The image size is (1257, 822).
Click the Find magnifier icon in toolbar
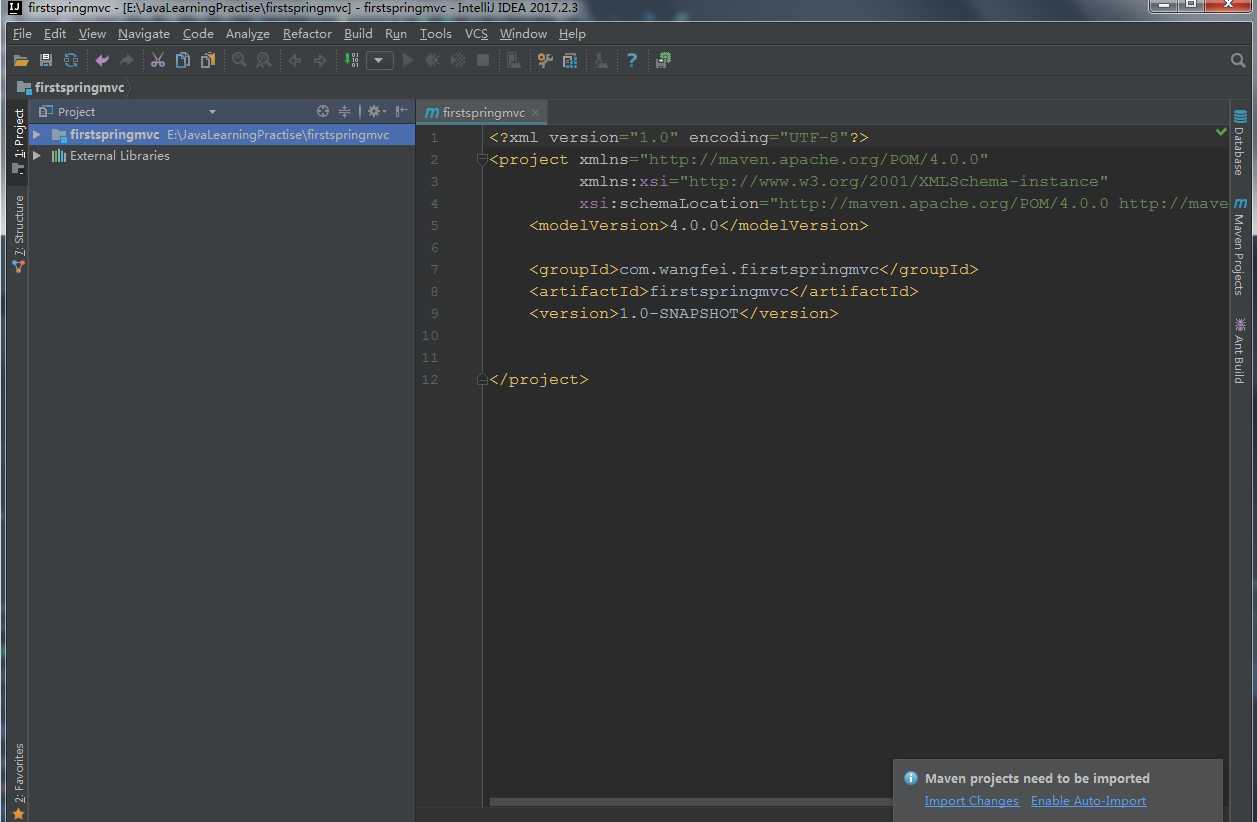coord(239,60)
